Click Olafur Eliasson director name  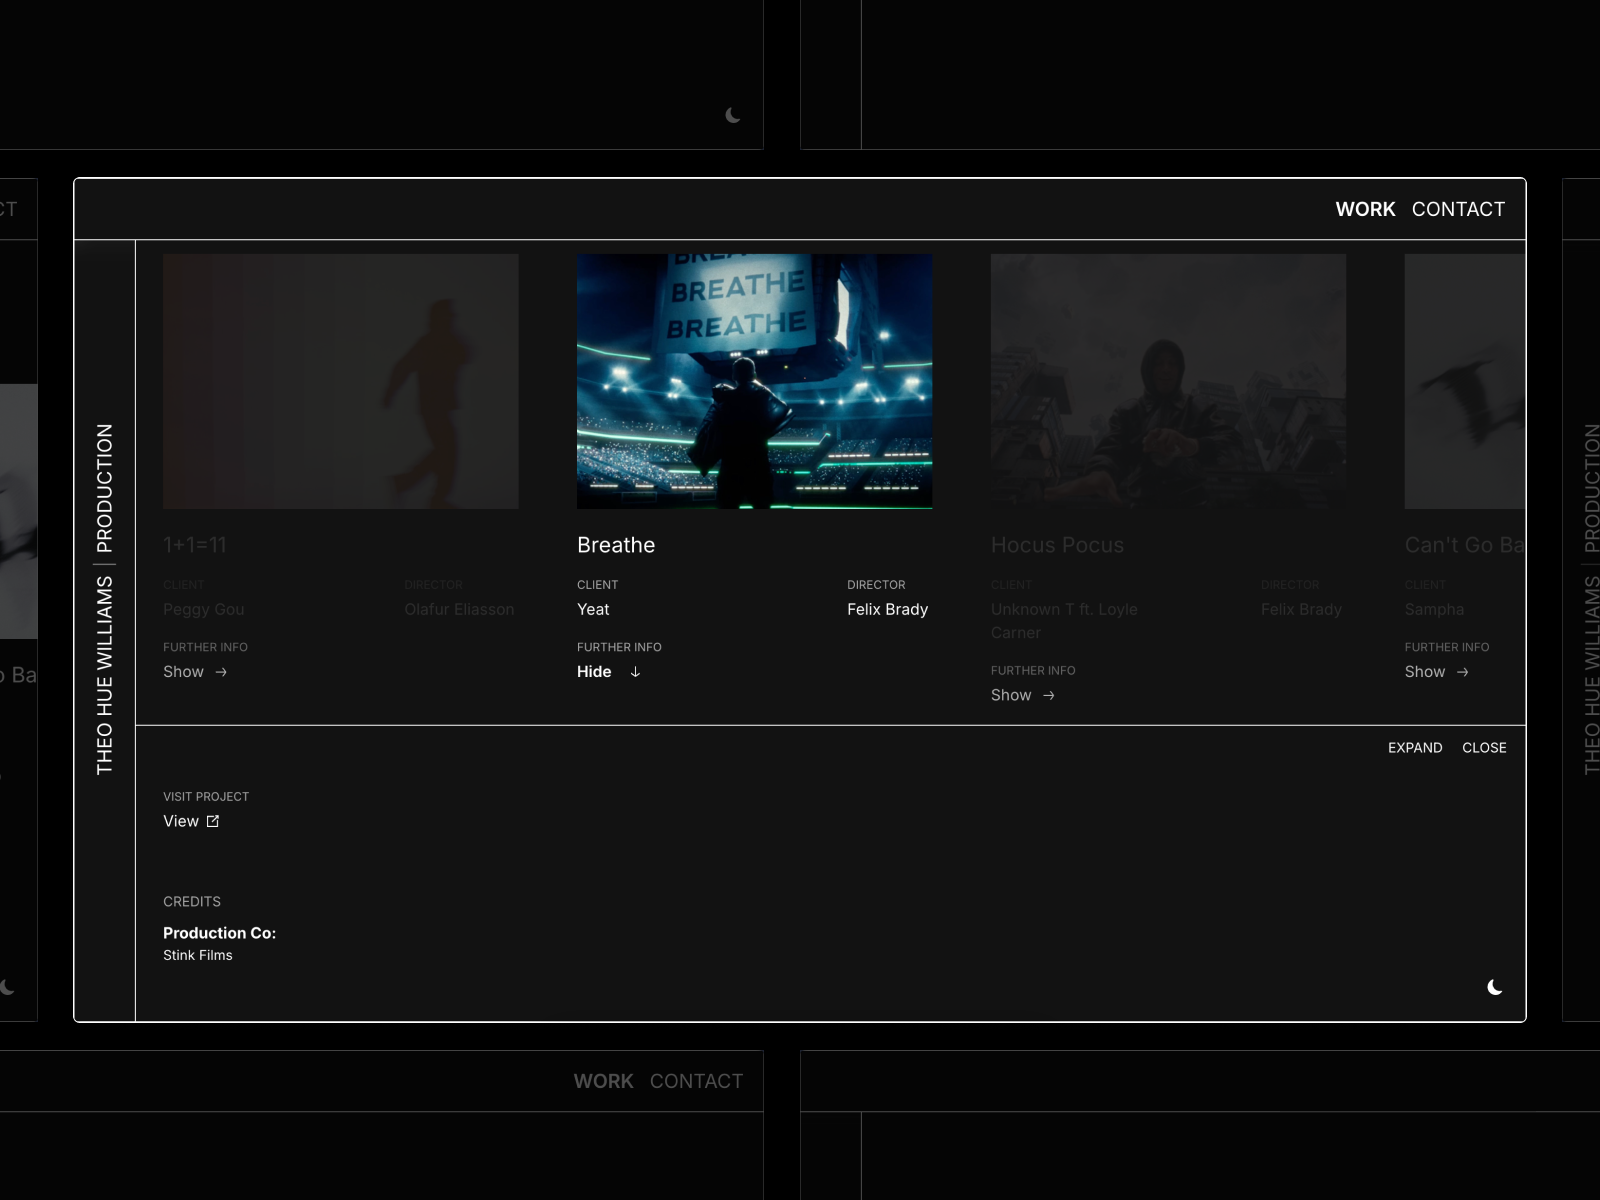pos(459,609)
